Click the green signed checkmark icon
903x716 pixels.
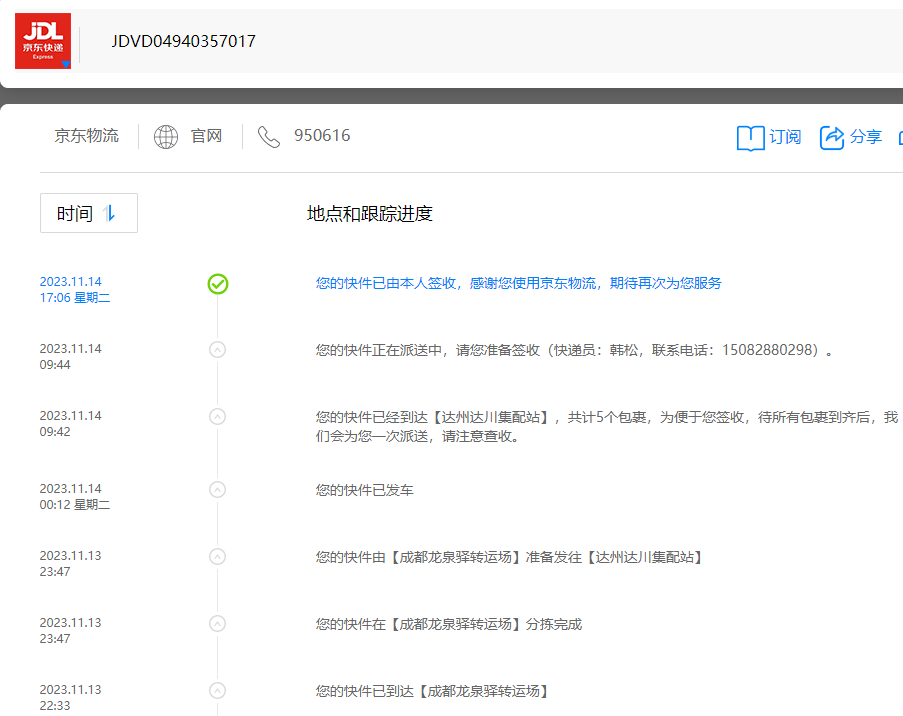click(x=218, y=284)
